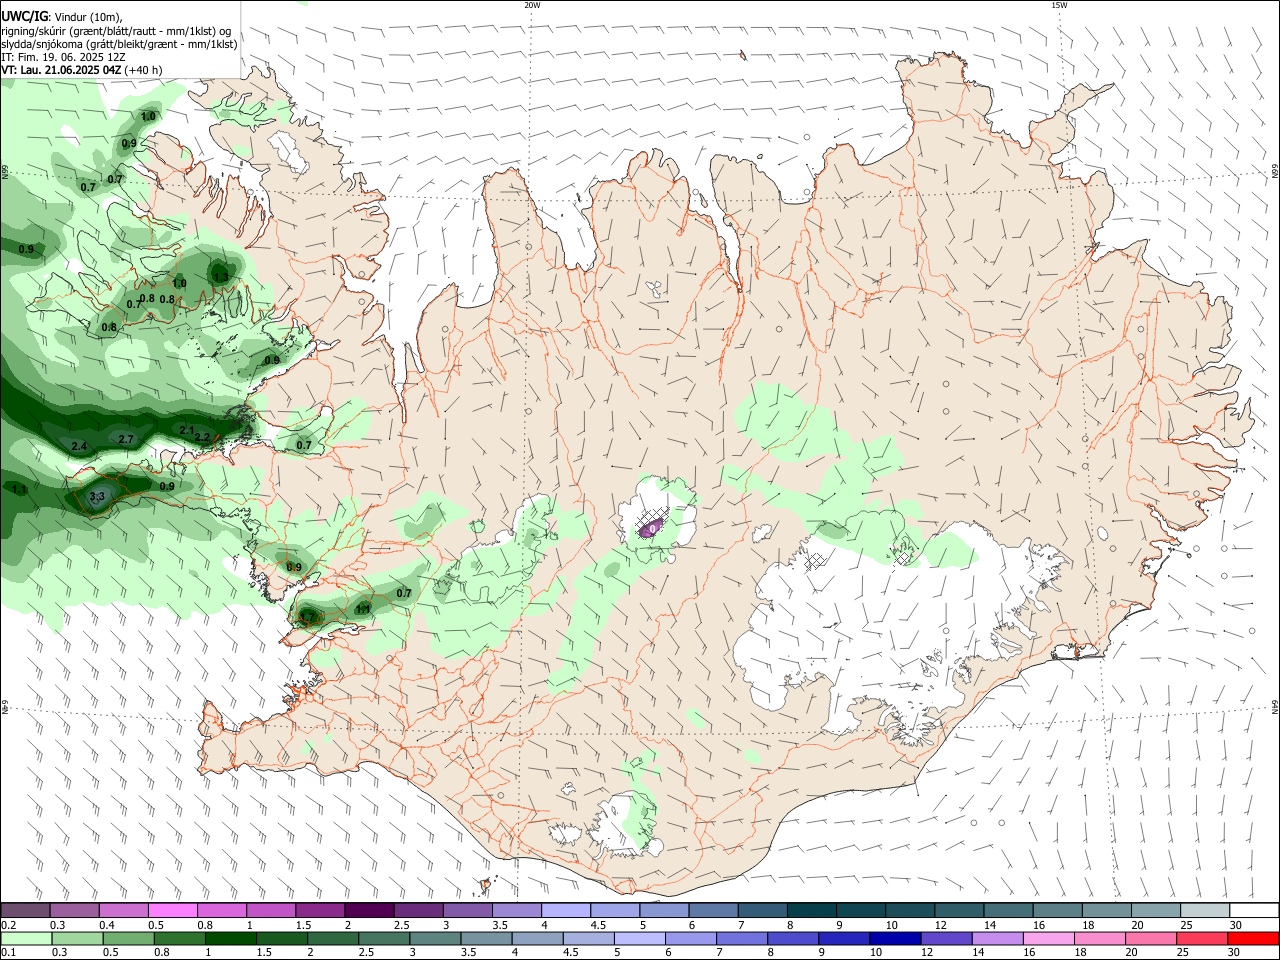Click bottom-row legend swatch between 25 and 30
The image size is (1280, 960).
point(1201,938)
